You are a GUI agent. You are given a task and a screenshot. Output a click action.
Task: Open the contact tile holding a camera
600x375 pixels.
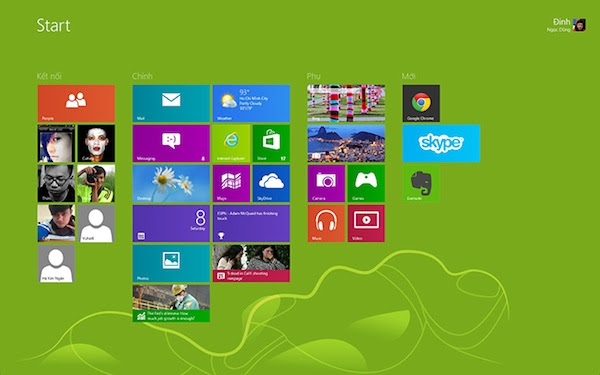coord(96,183)
